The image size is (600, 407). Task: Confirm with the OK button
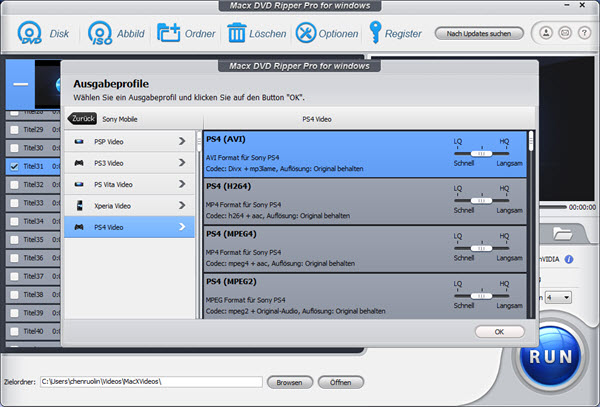[x=499, y=332]
